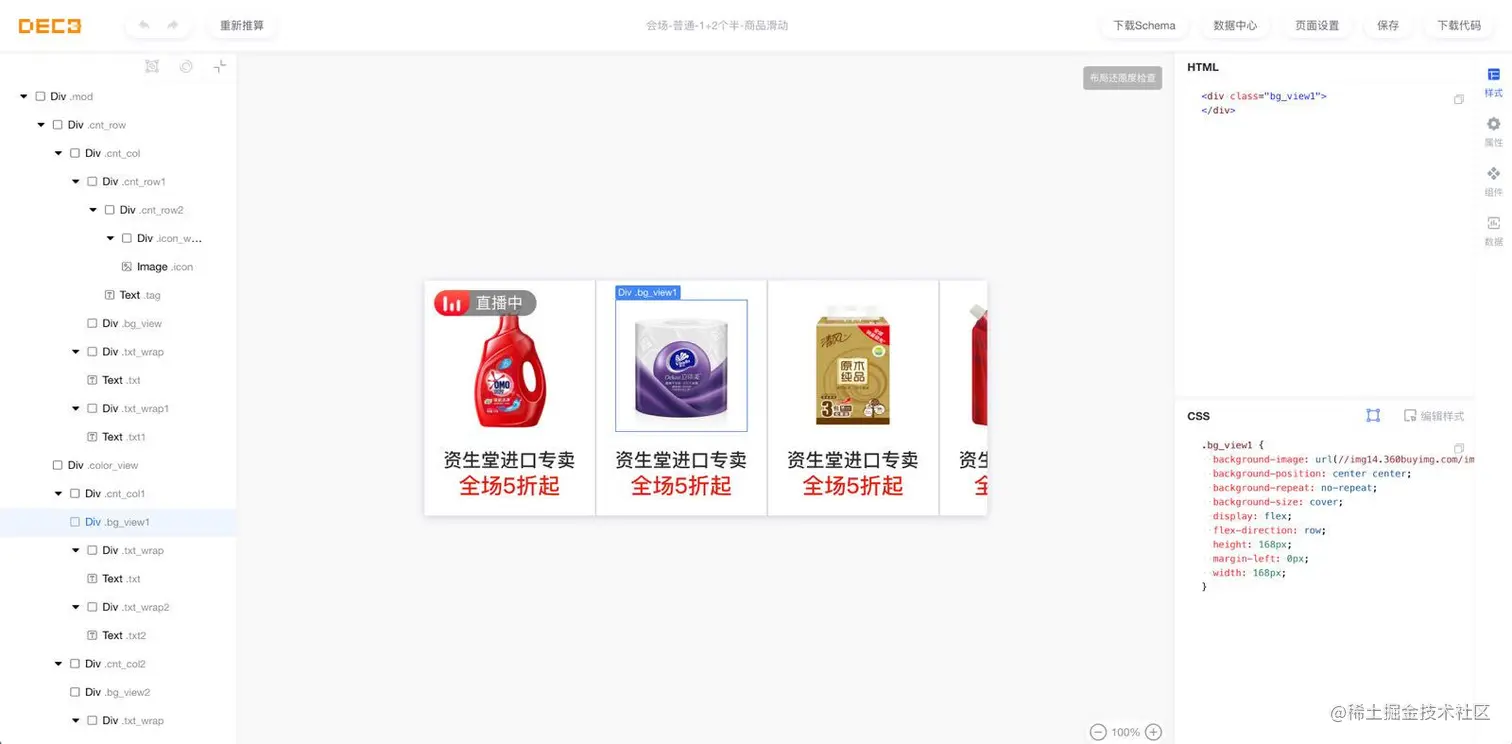
Task: Open 数据中心 in the top bar
Action: 1235,25
